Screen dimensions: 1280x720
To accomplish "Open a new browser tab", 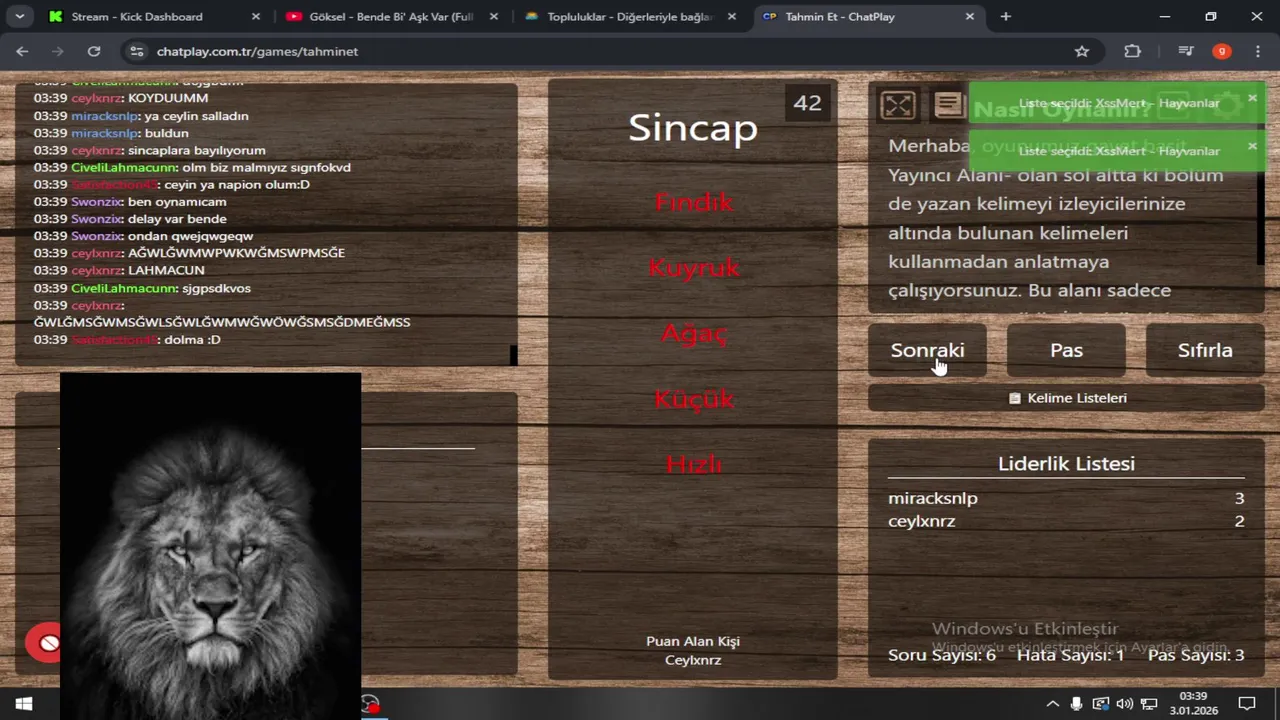I will [1006, 17].
